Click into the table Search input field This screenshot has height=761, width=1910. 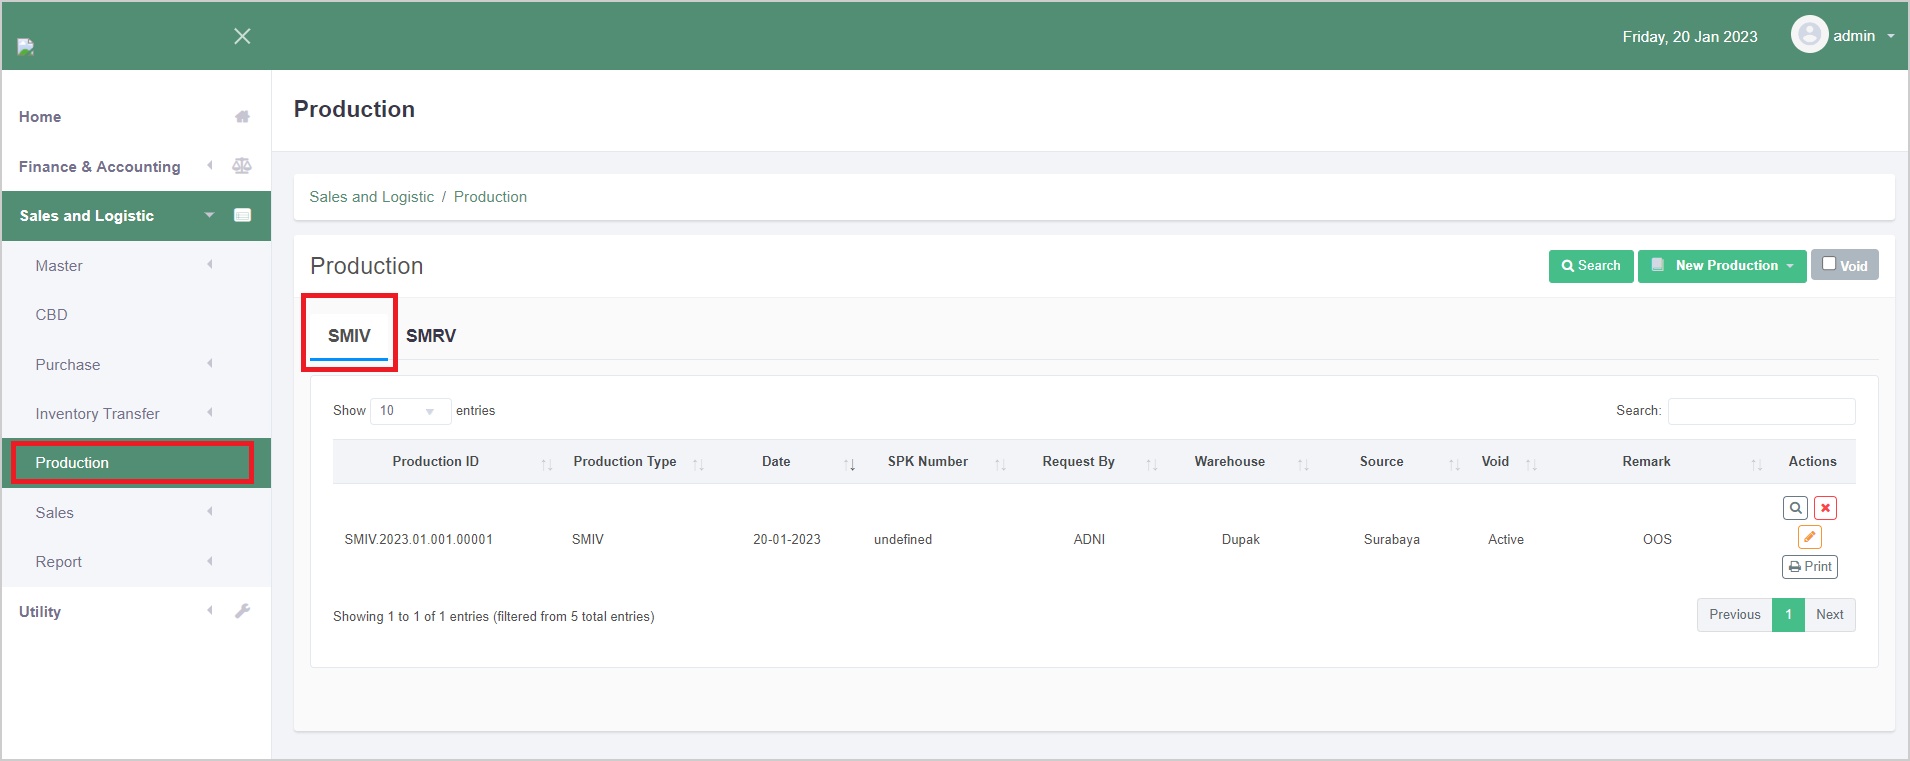pos(1761,411)
